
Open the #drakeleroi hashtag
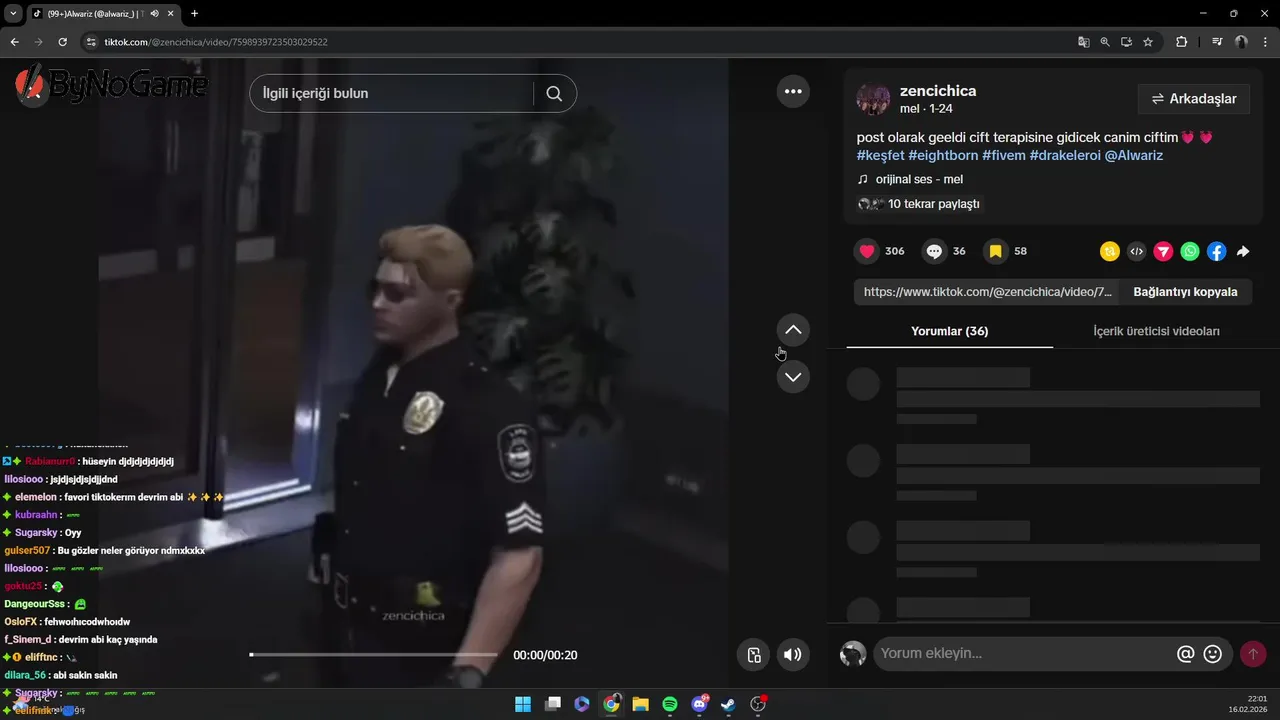tap(1065, 155)
